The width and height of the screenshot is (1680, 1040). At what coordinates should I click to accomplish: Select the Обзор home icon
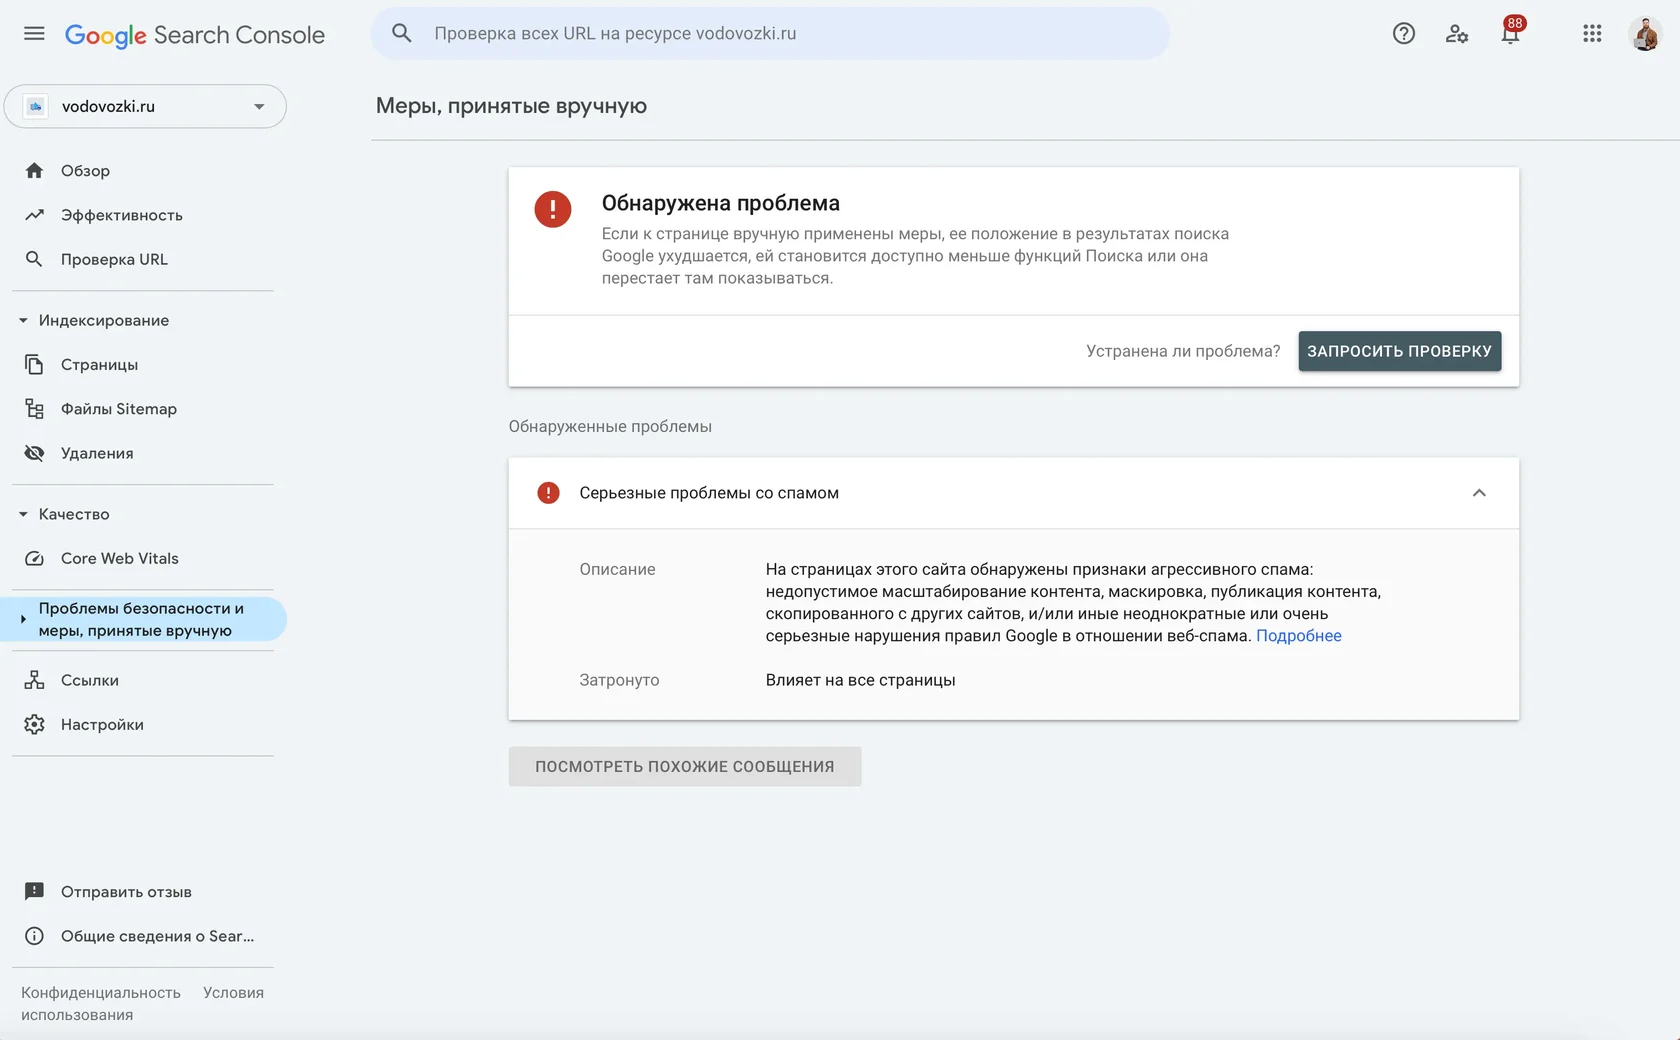35,170
